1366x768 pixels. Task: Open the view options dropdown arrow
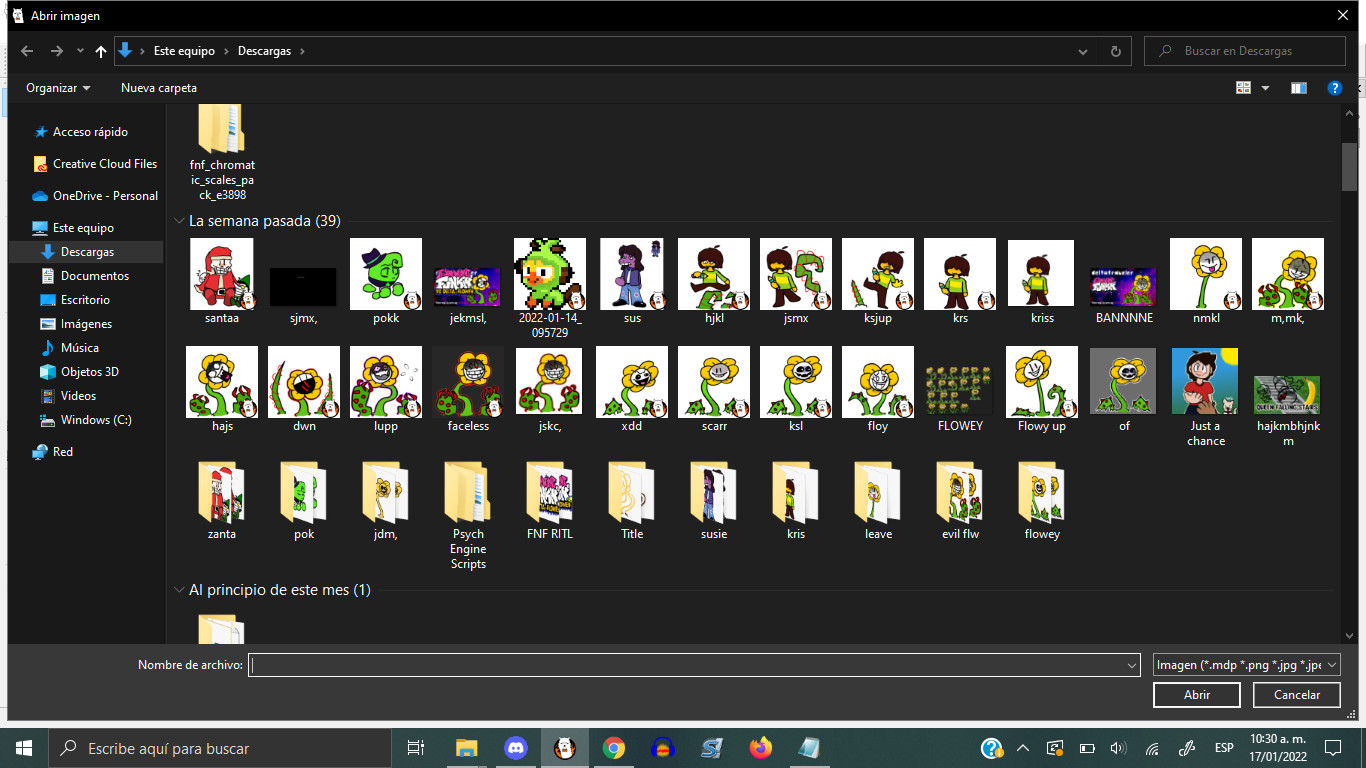point(1265,88)
